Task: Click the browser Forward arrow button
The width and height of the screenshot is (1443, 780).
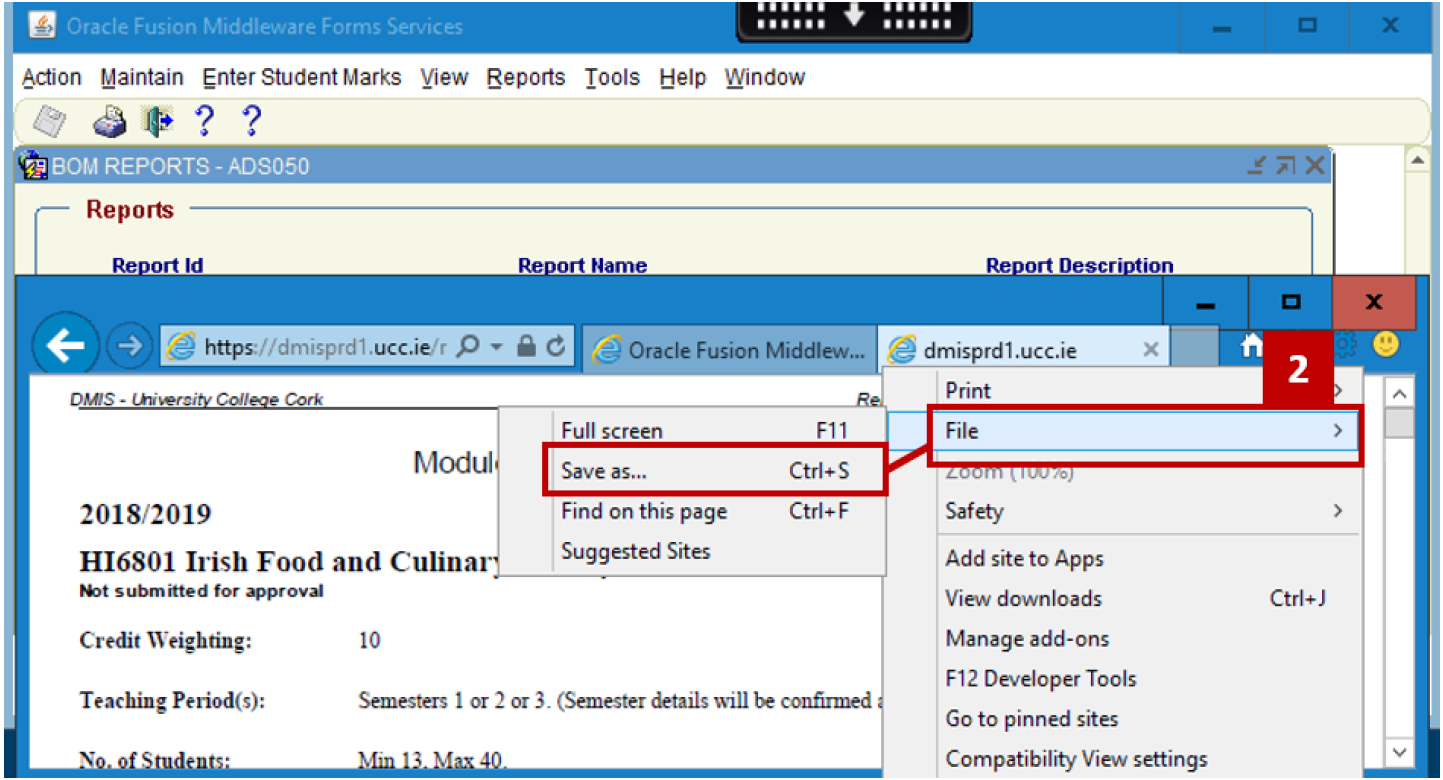Action: pos(126,347)
